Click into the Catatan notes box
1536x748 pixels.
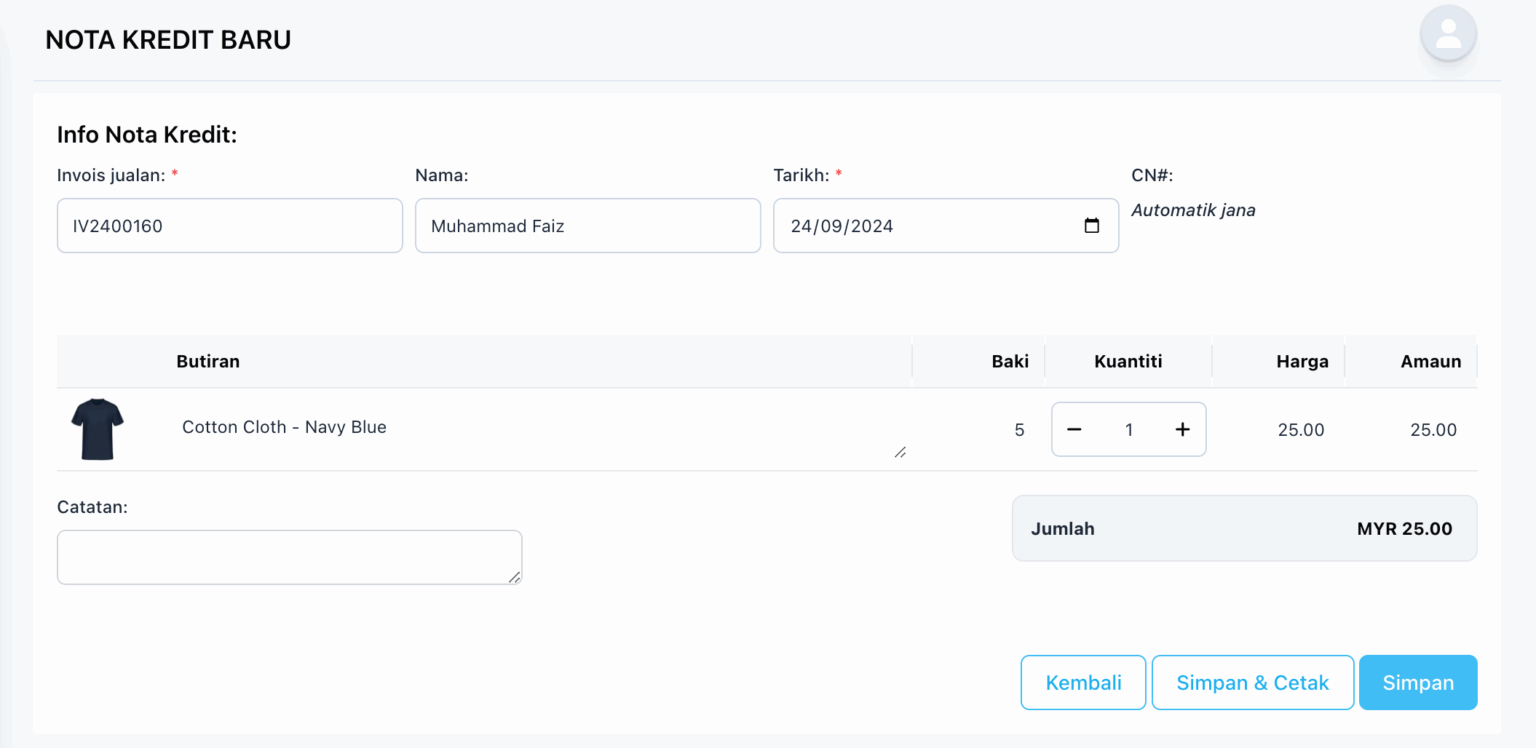click(288, 557)
